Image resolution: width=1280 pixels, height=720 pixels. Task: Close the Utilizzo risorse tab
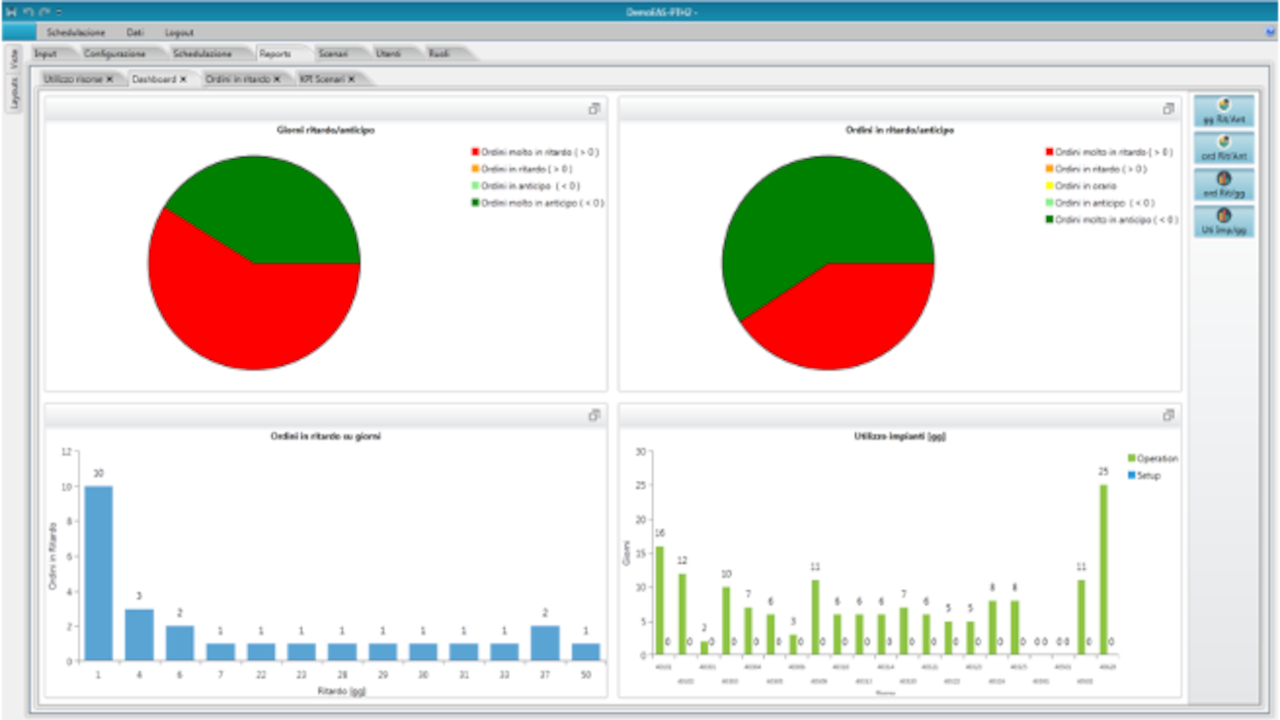click(110, 78)
